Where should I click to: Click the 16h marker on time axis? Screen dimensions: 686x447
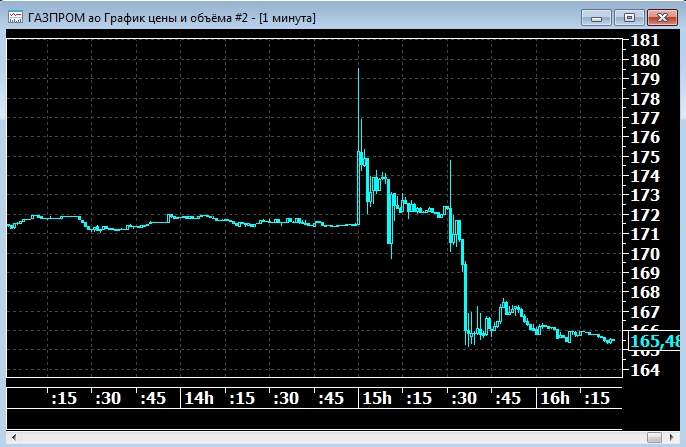coord(554,398)
